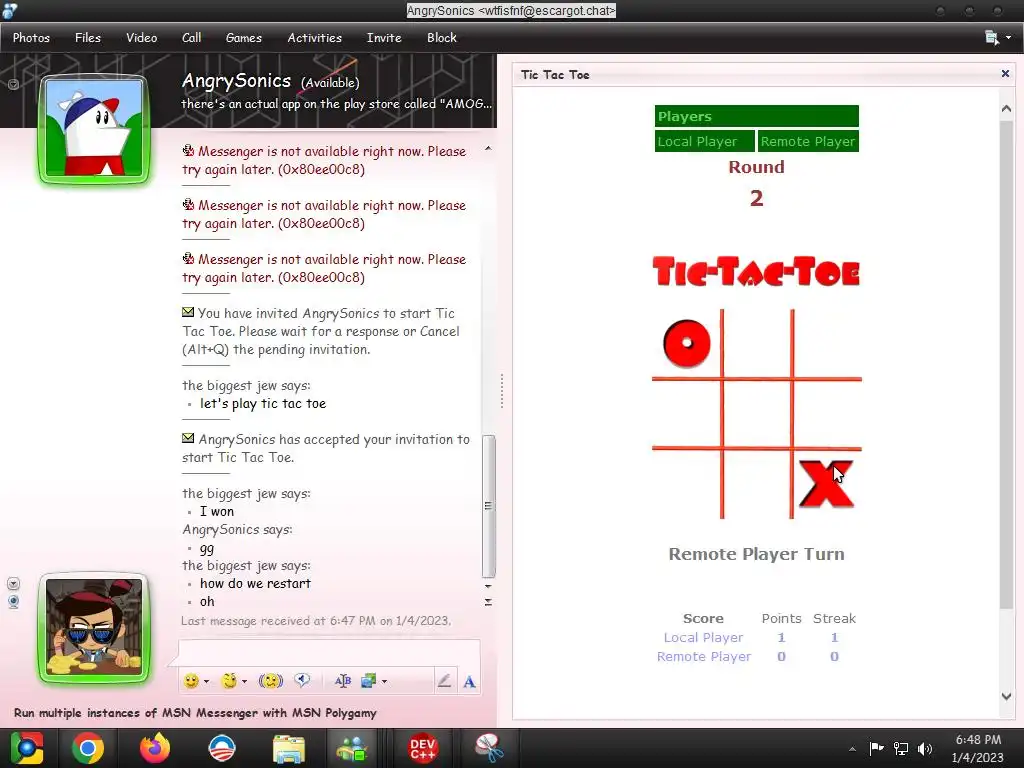Close the Tic Tac Toe panel

click(1005, 73)
